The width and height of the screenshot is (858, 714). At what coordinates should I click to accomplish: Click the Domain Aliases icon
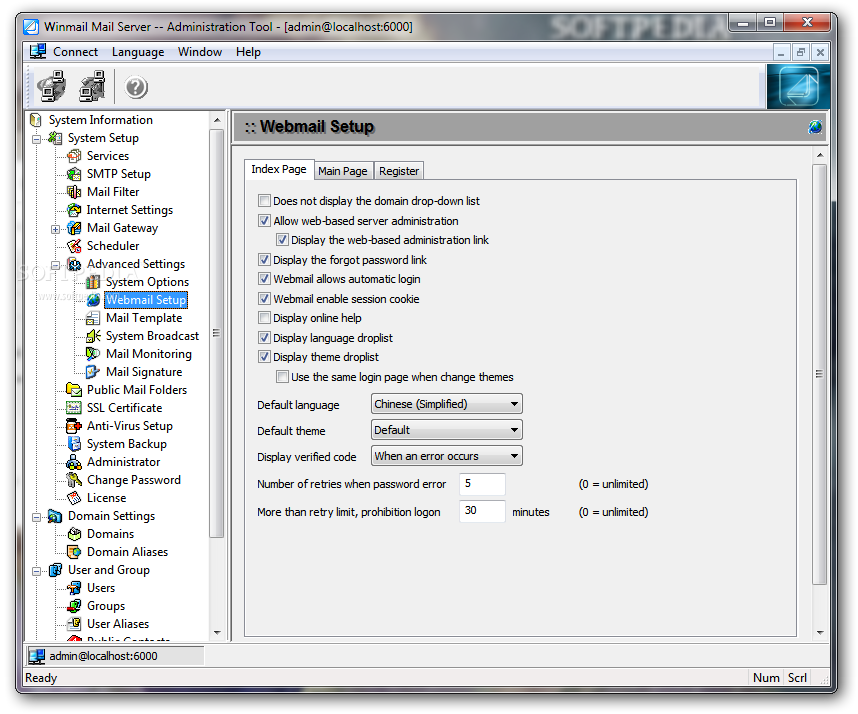click(x=74, y=552)
